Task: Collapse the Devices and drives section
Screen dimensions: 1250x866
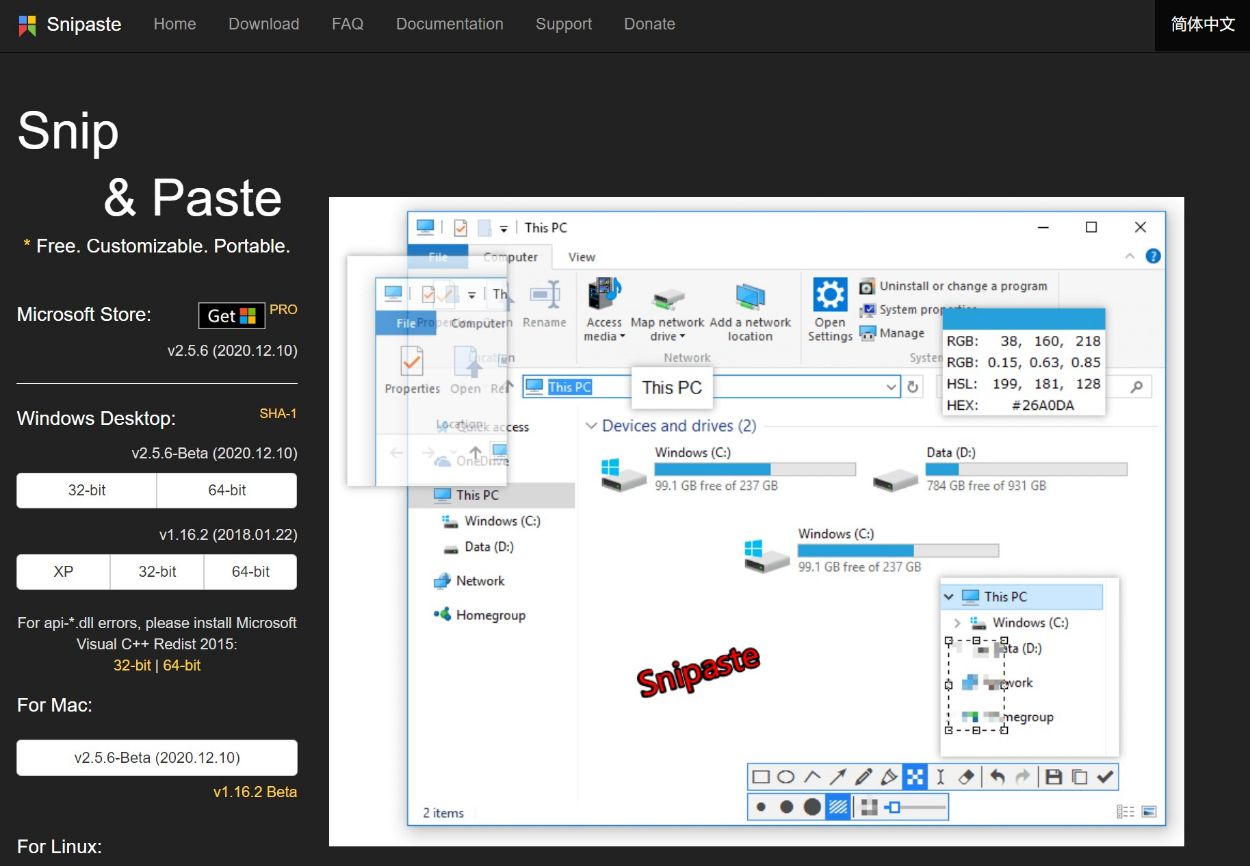Action: 590,426
